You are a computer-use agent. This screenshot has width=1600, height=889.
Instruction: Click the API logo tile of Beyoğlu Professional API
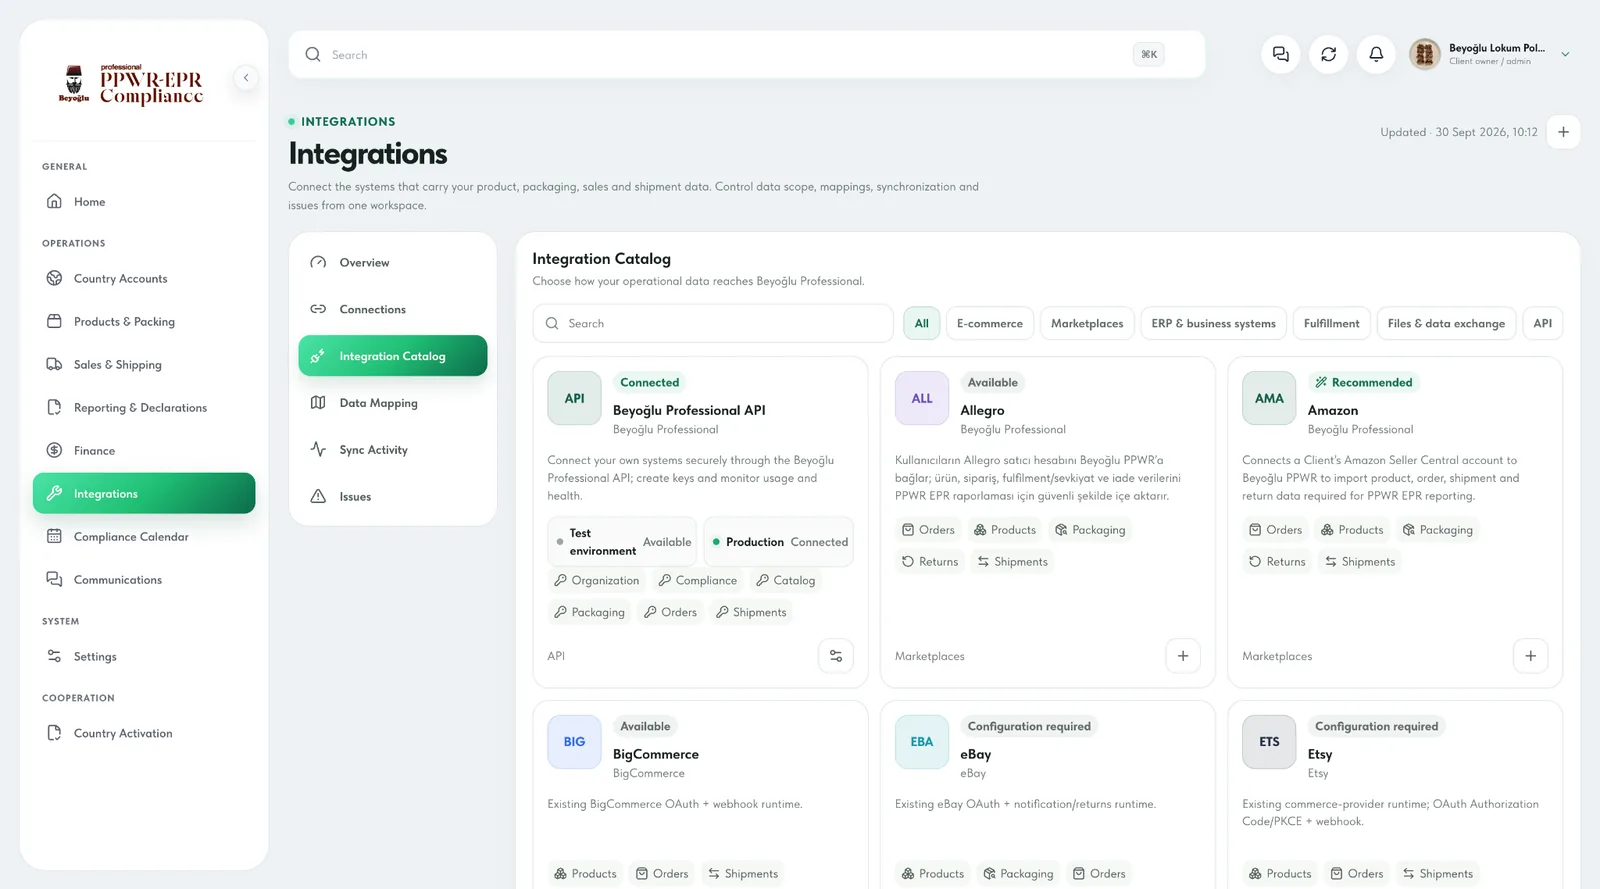[574, 398]
